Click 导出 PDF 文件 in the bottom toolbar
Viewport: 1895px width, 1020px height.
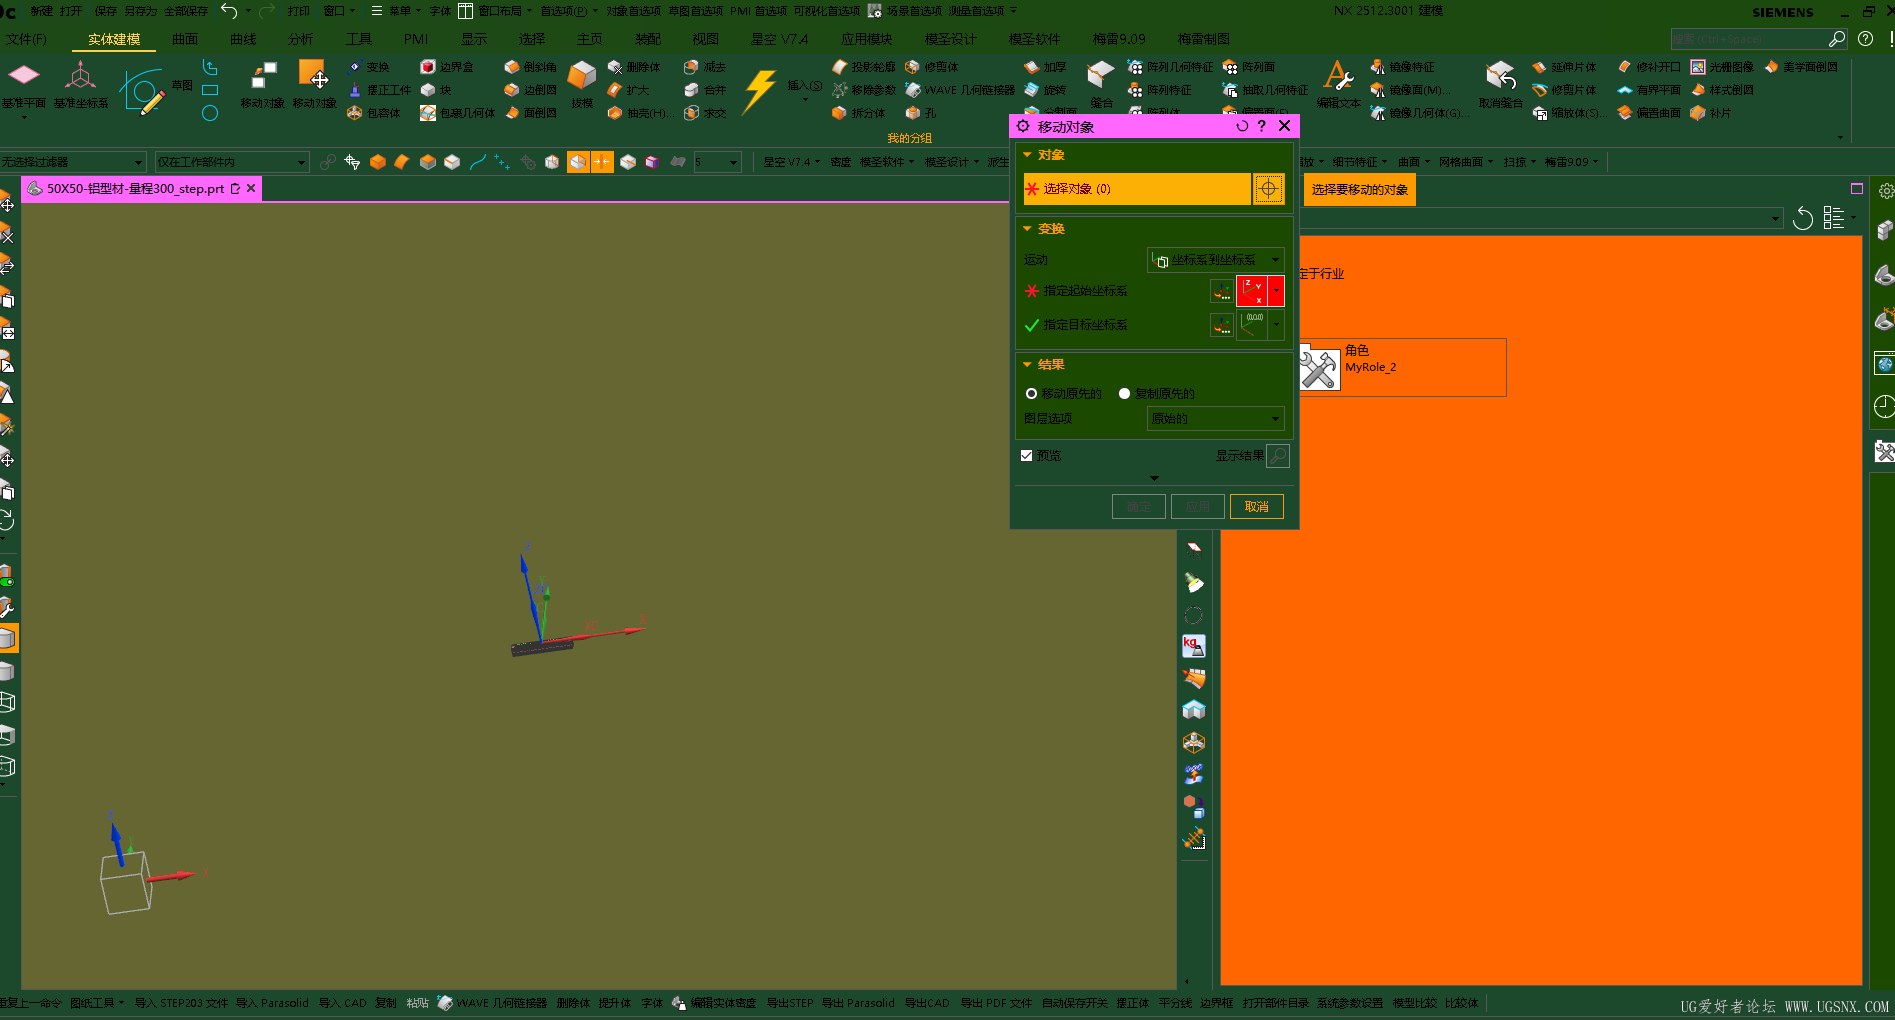point(996,1003)
